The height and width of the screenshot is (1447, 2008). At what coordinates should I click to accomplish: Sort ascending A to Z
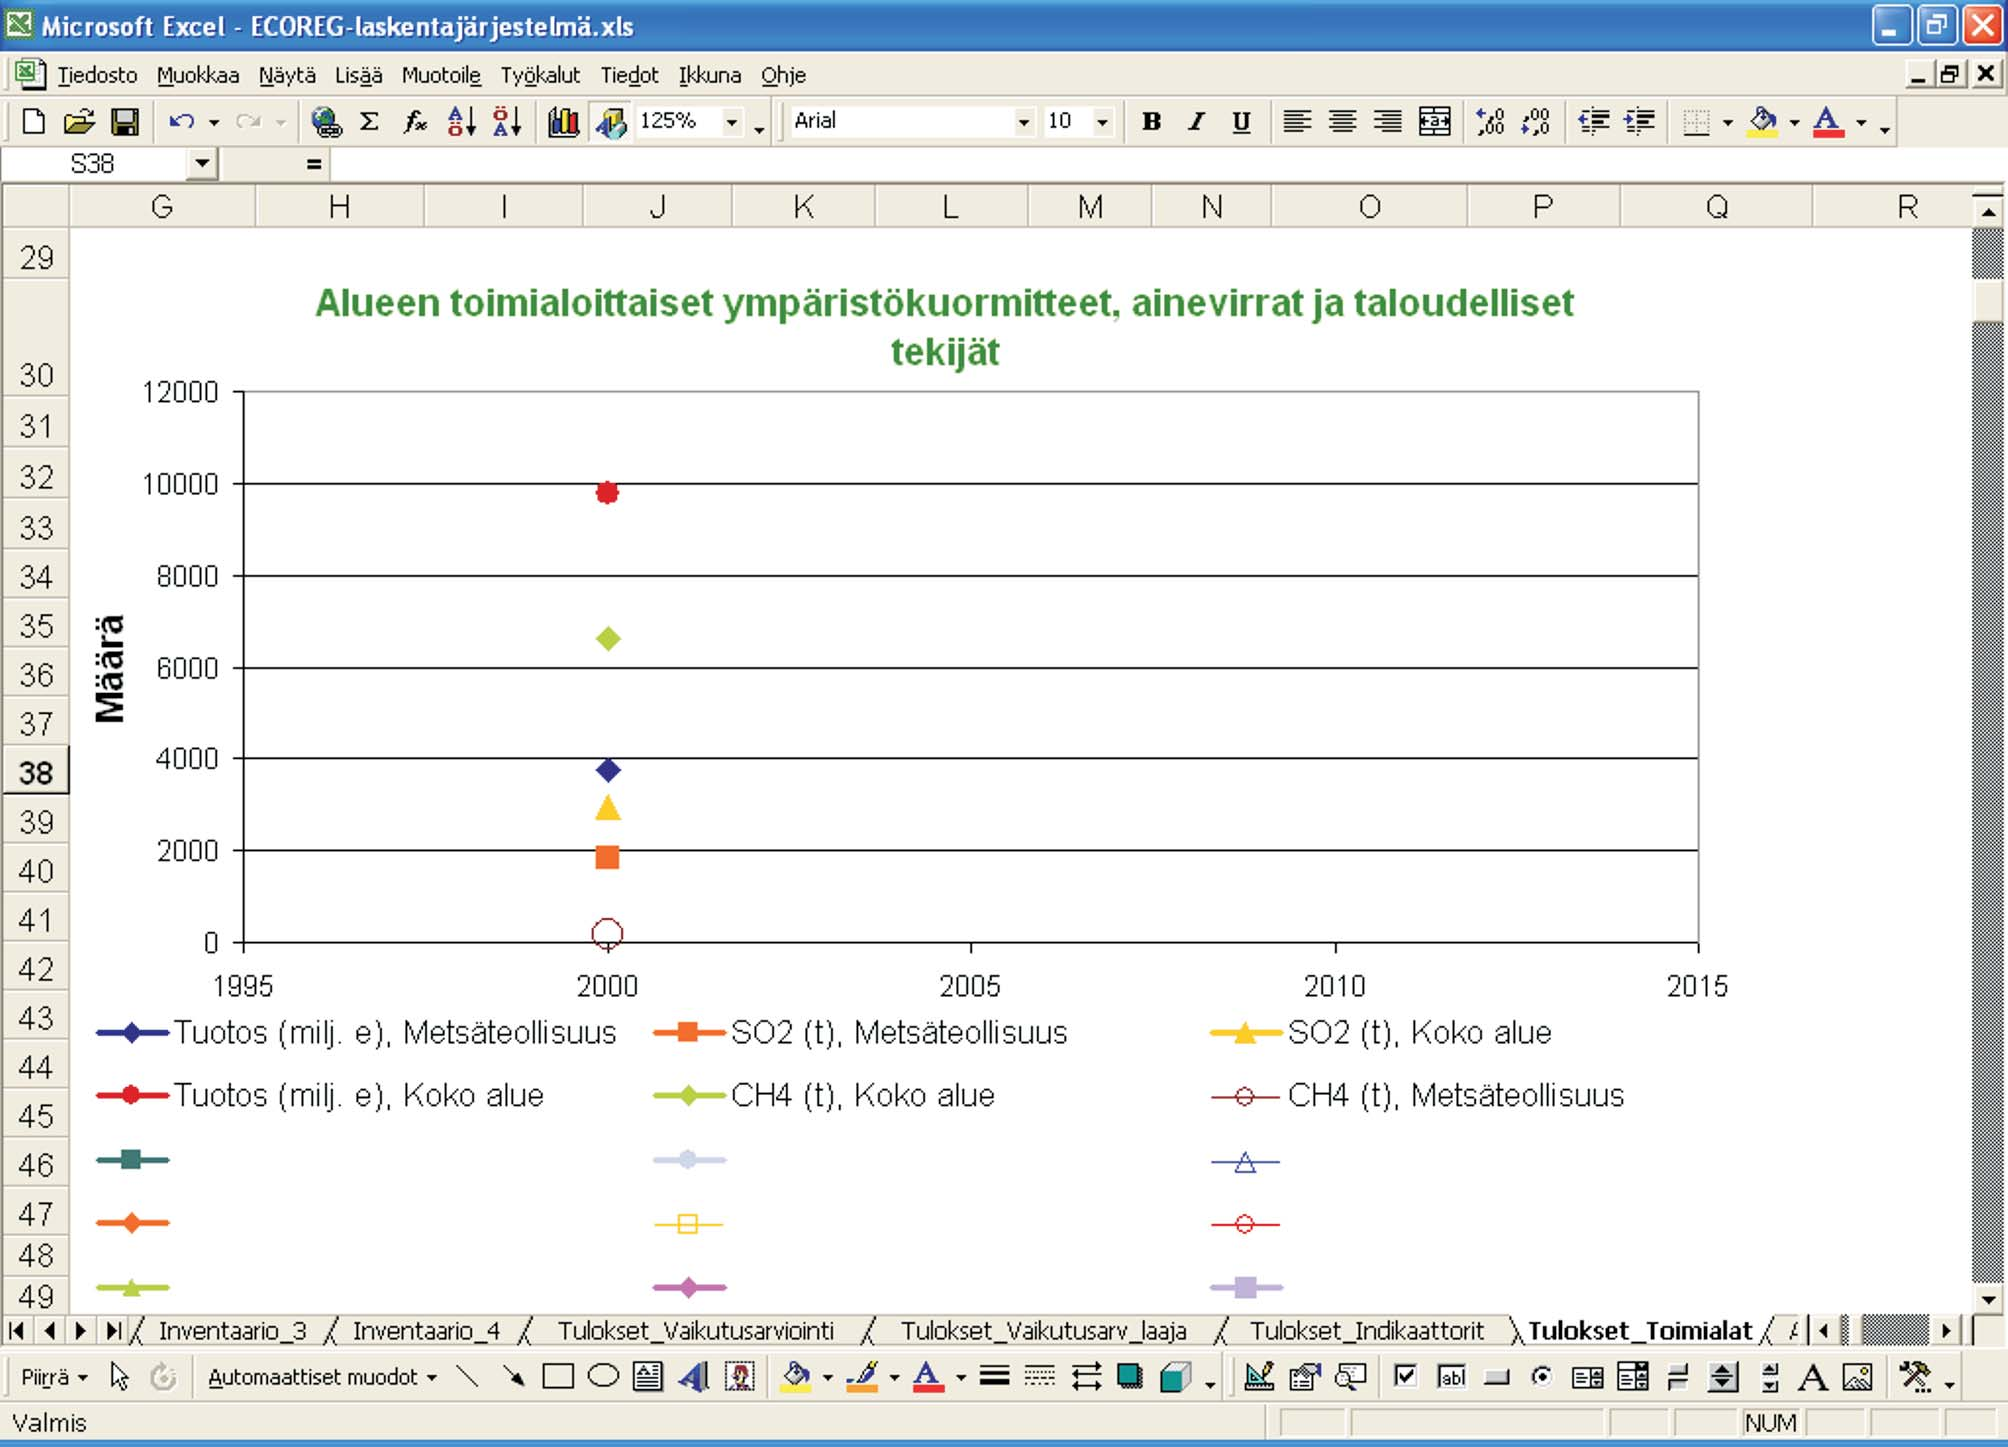point(461,122)
